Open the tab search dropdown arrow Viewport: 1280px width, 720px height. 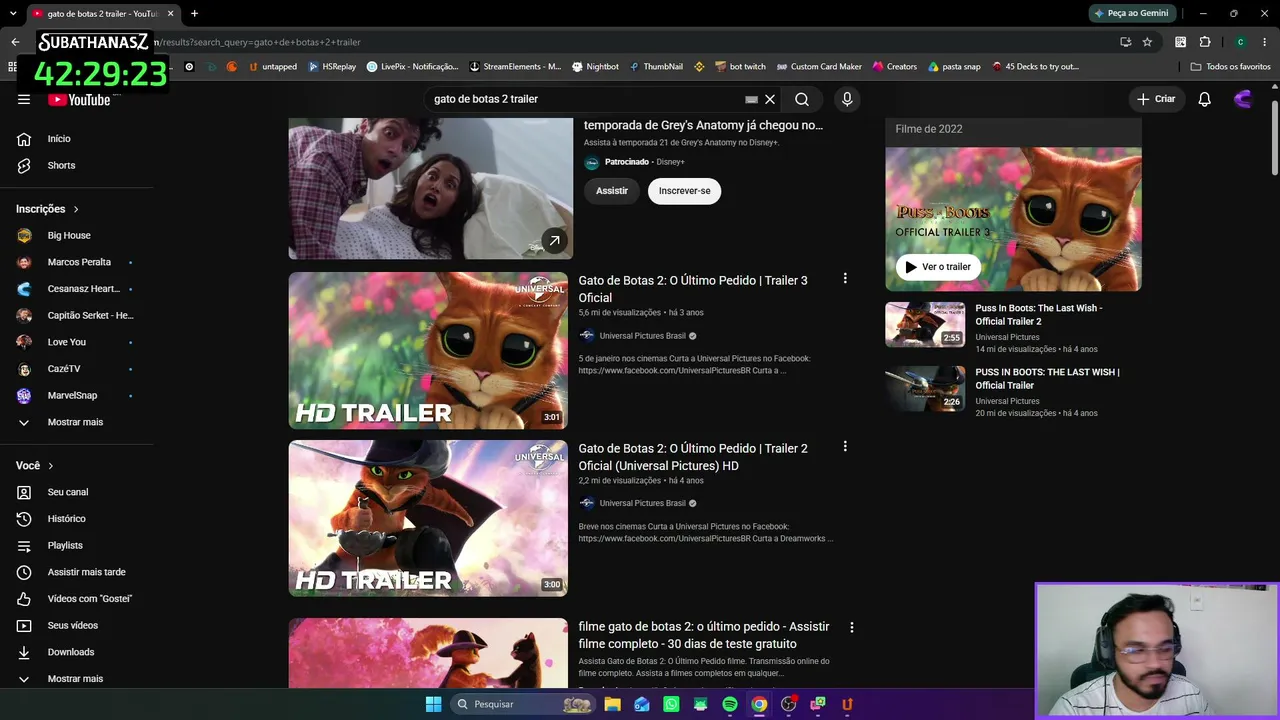point(13,13)
